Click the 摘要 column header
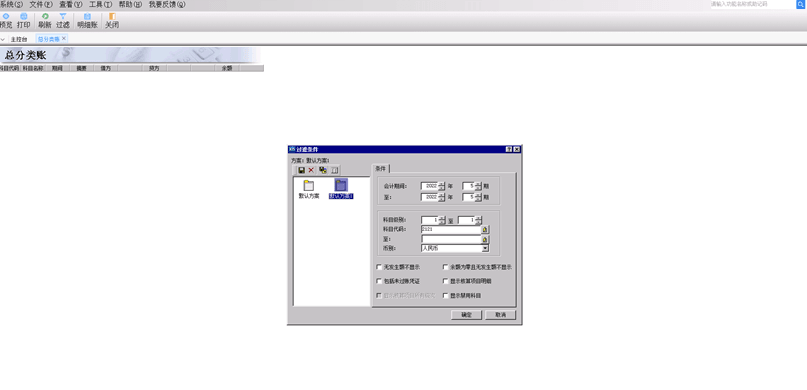This screenshot has height=390, width=807. click(x=81, y=68)
